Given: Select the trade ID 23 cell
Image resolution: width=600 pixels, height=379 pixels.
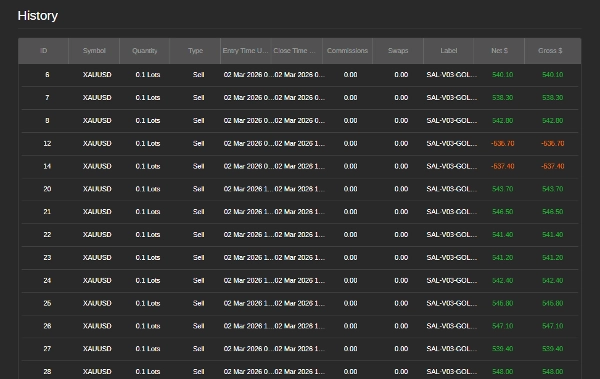Looking at the screenshot, I should (x=47, y=258).
